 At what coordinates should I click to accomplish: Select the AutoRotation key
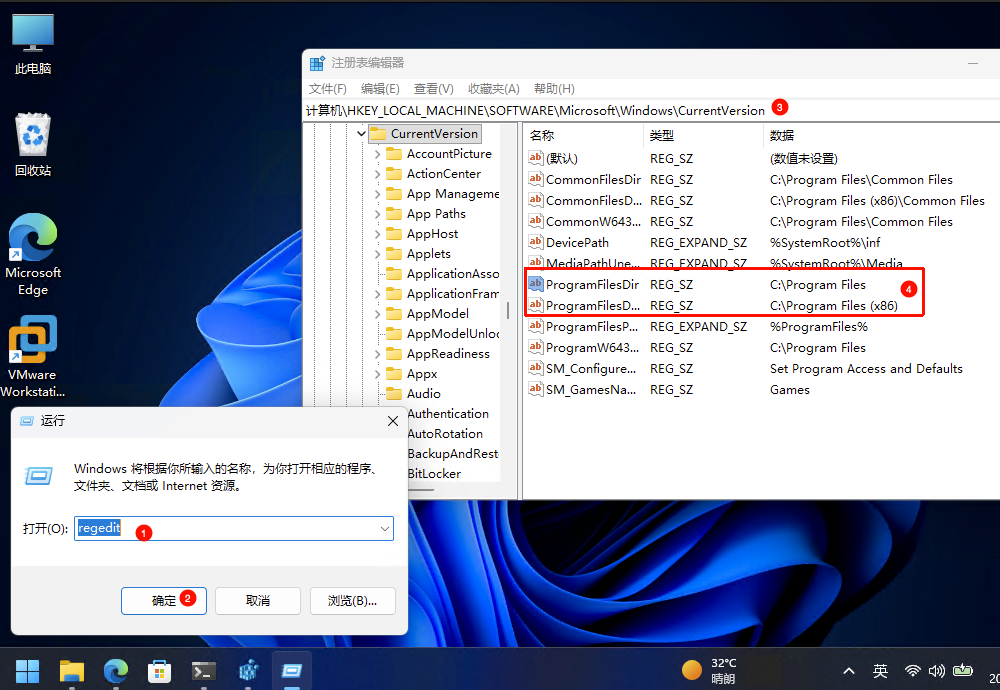[x=445, y=434]
